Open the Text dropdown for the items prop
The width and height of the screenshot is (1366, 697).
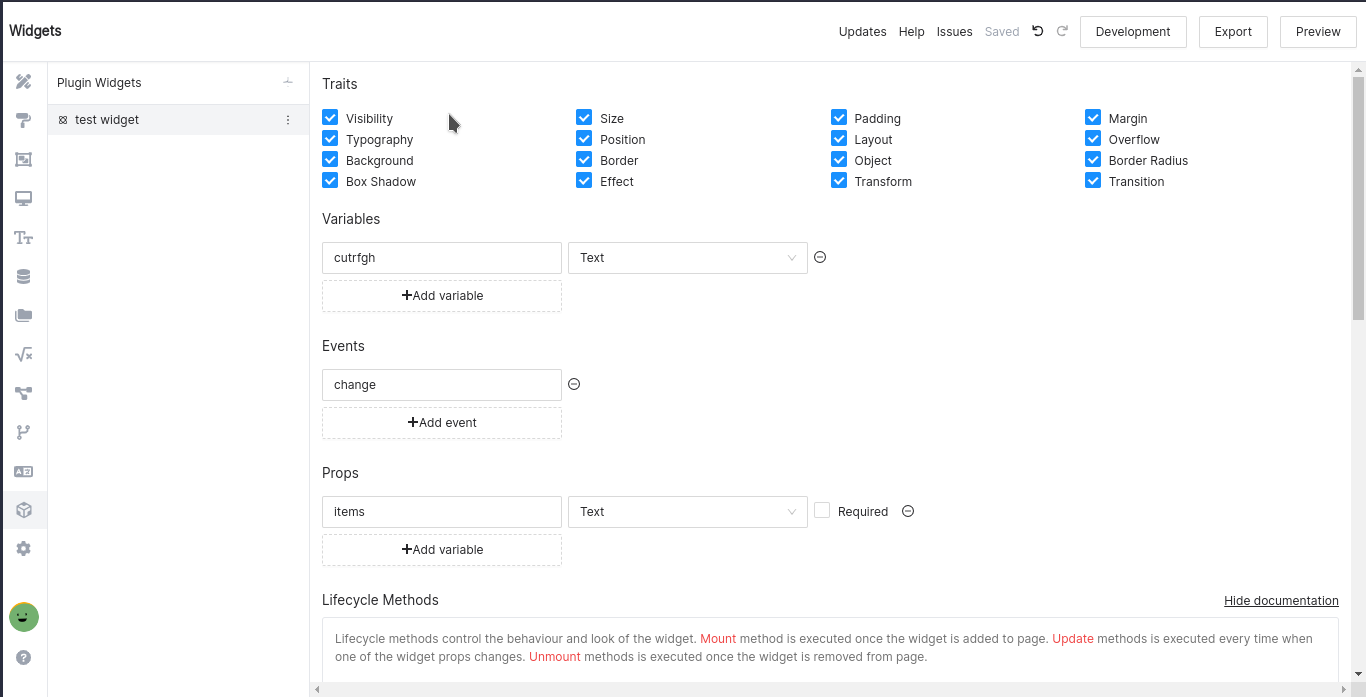(687, 511)
